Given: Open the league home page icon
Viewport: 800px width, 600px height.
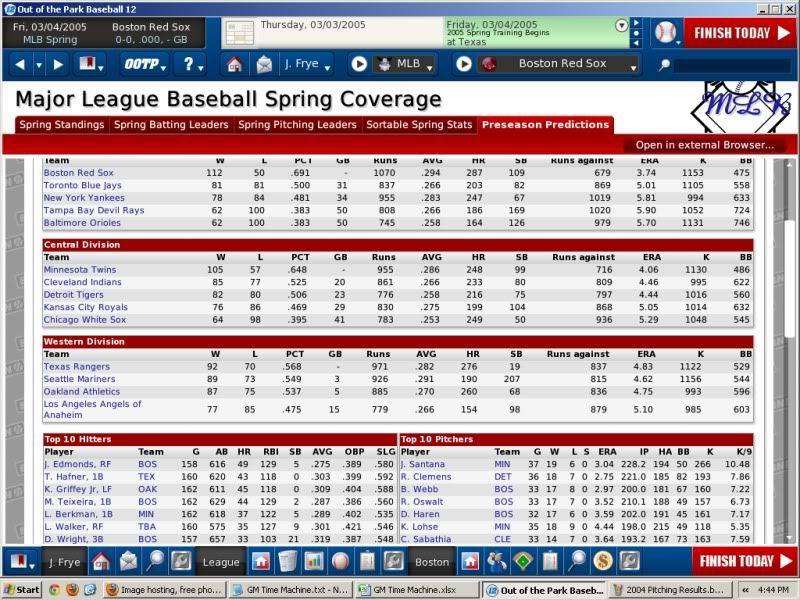Looking at the screenshot, I should (x=260, y=563).
